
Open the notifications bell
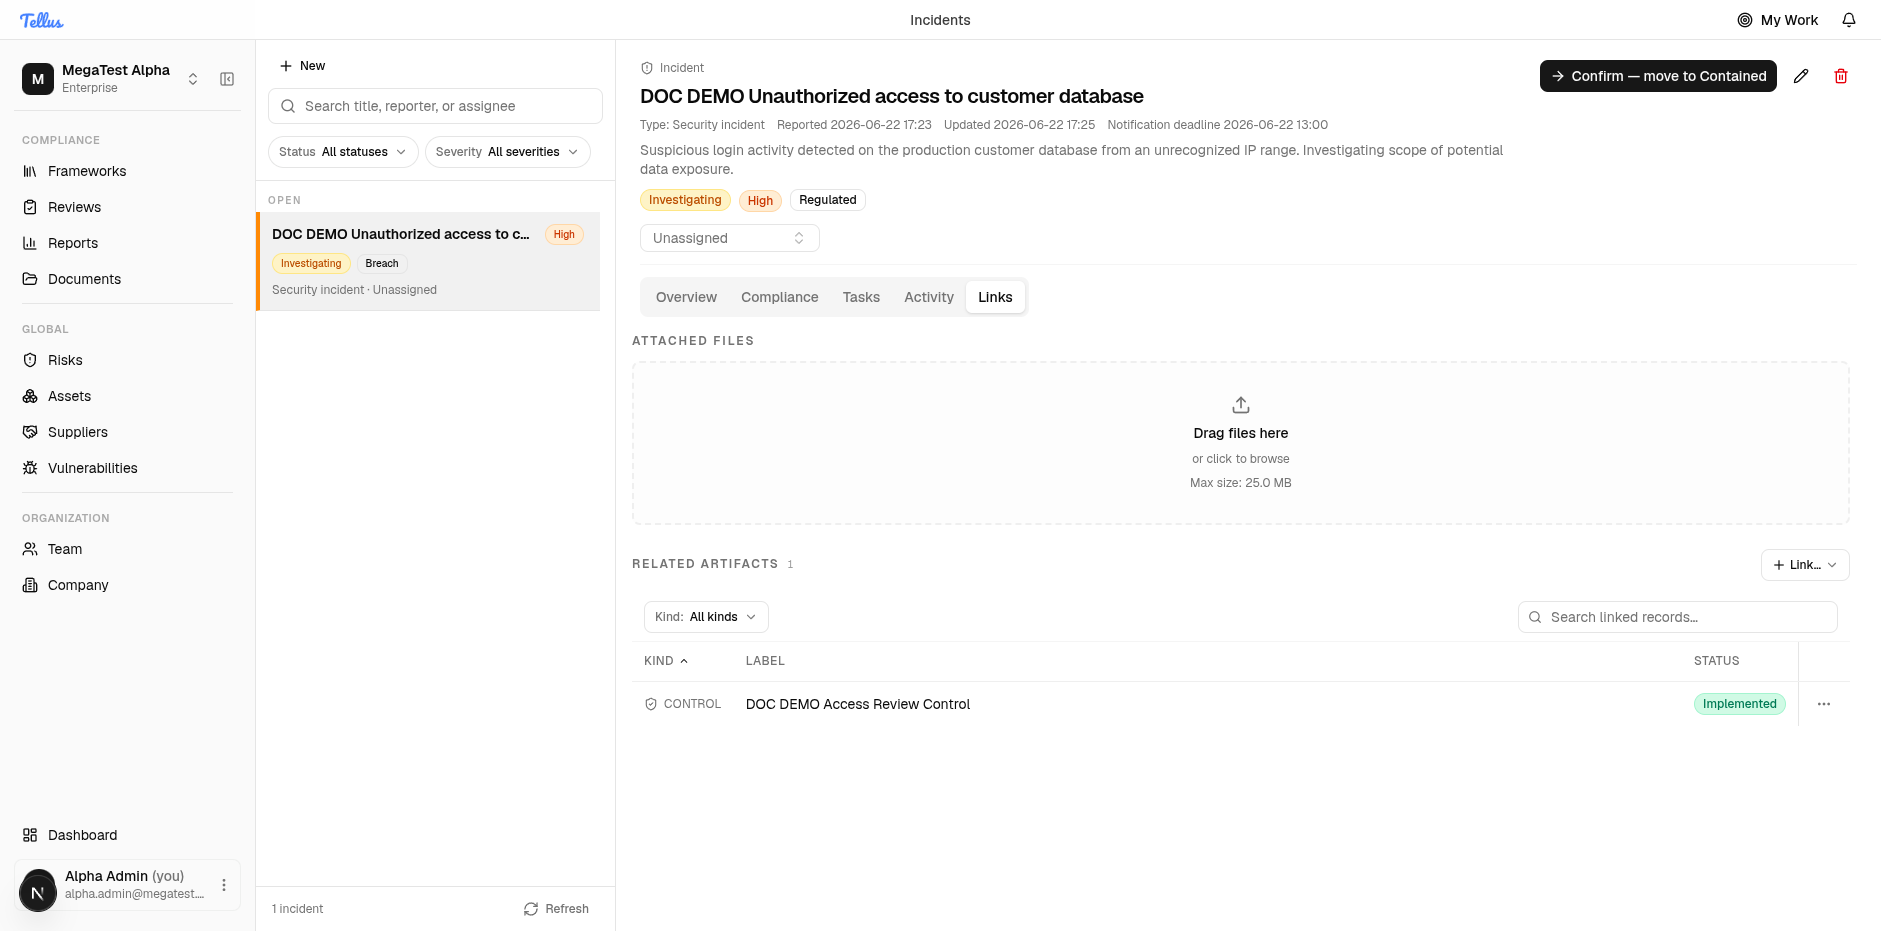[1849, 20]
